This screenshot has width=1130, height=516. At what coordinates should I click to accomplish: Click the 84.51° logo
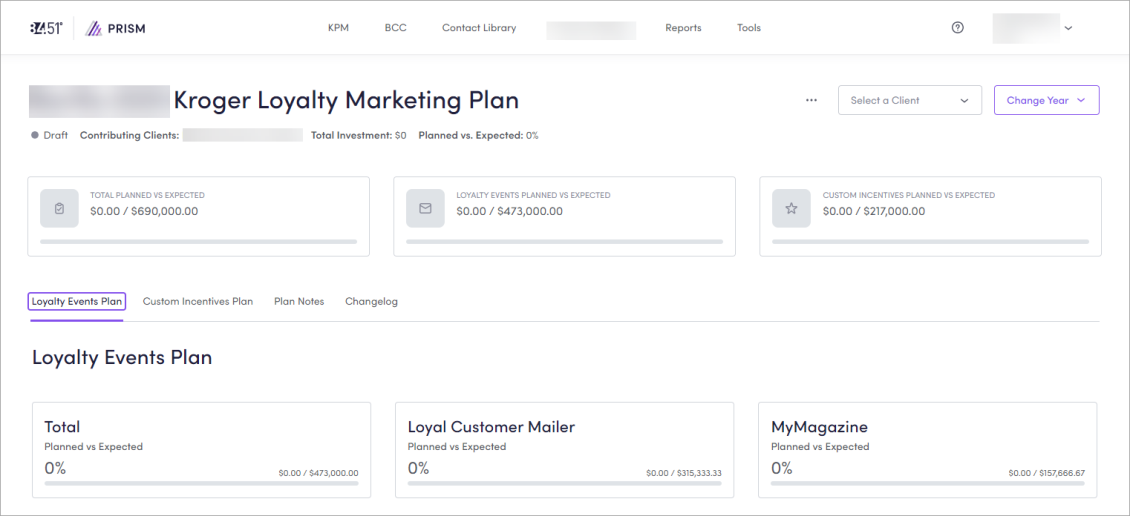pos(46,28)
